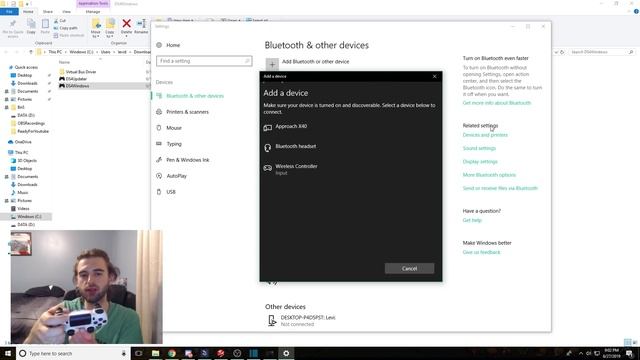The width and height of the screenshot is (640, 360).
Task: Open Sound settings link
Action: pos(479,148)
